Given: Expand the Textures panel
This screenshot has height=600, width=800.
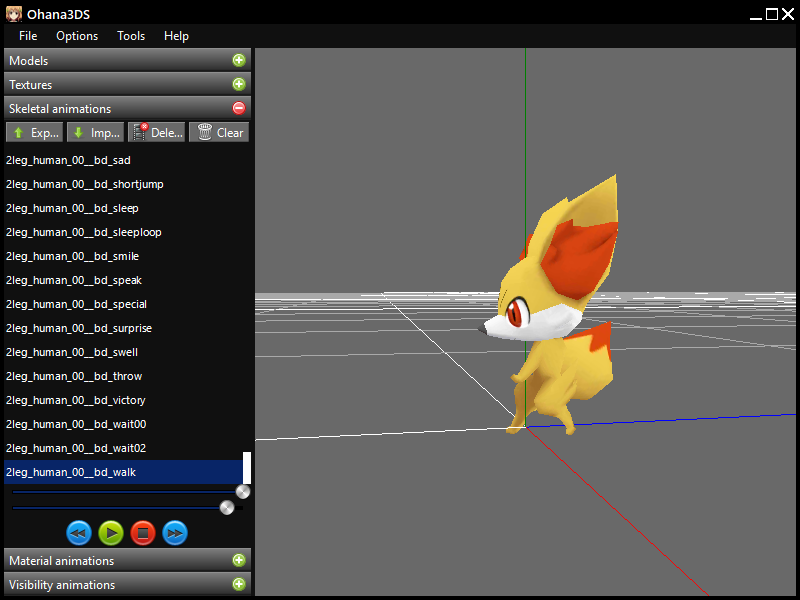Looking at the screenshot, I should tap(238, 85).
